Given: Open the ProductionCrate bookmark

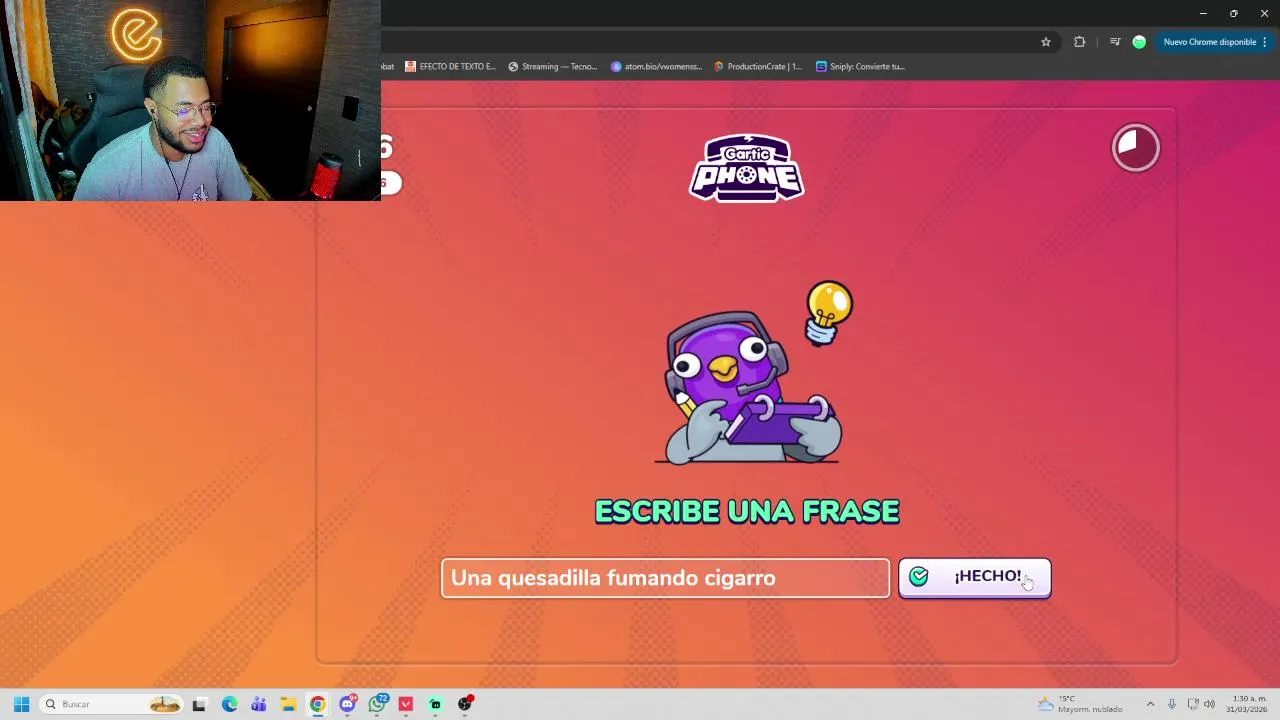Looking at the screenshot, I should 758,66.
